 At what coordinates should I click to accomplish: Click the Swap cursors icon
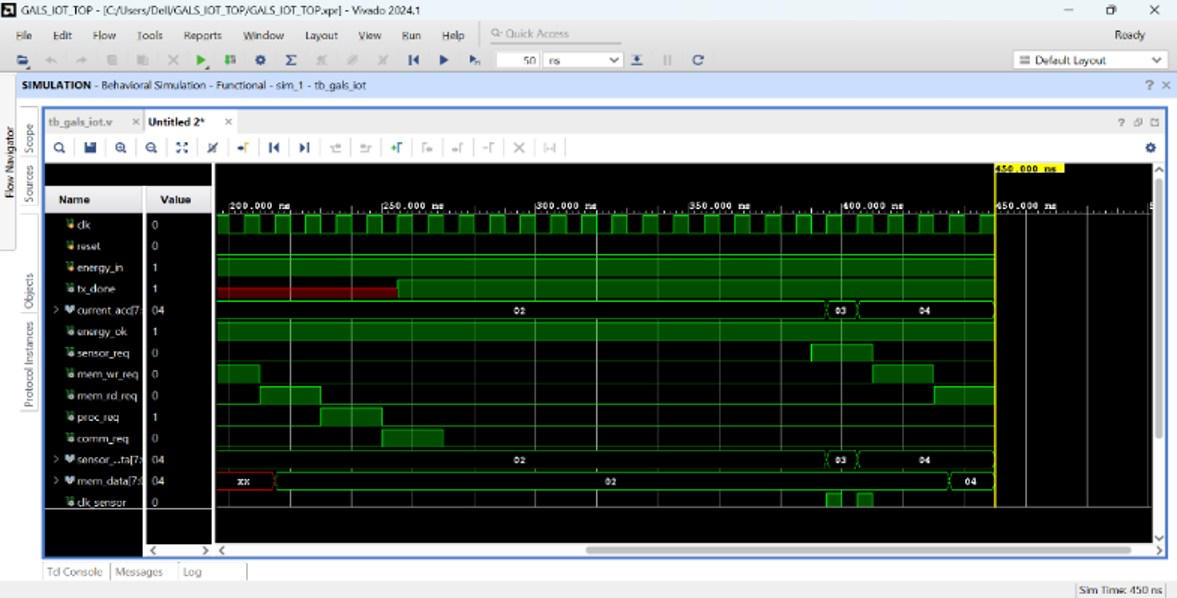(x=549, y=148)
